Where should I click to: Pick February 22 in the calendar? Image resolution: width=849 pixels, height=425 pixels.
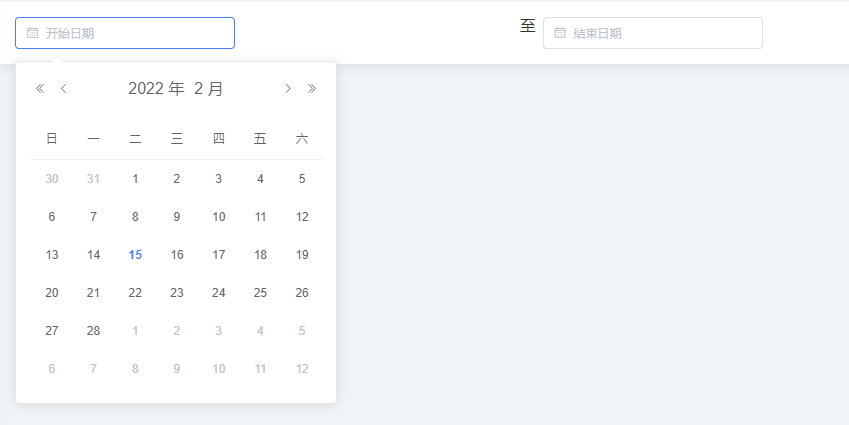pyautogui.click(x=135, y=293)
